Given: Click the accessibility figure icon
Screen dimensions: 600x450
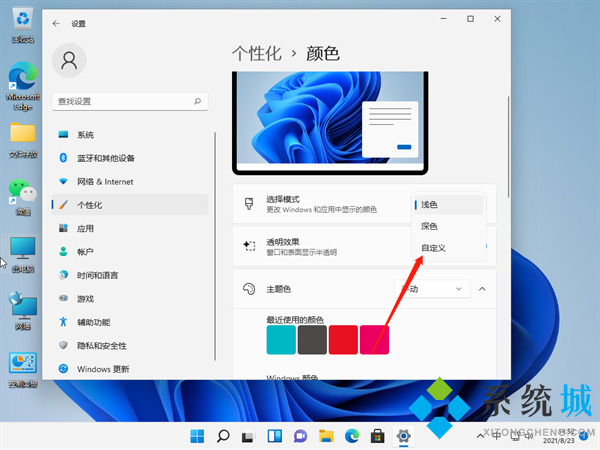Looking at the screenshot, I should [x=63, y=322].
